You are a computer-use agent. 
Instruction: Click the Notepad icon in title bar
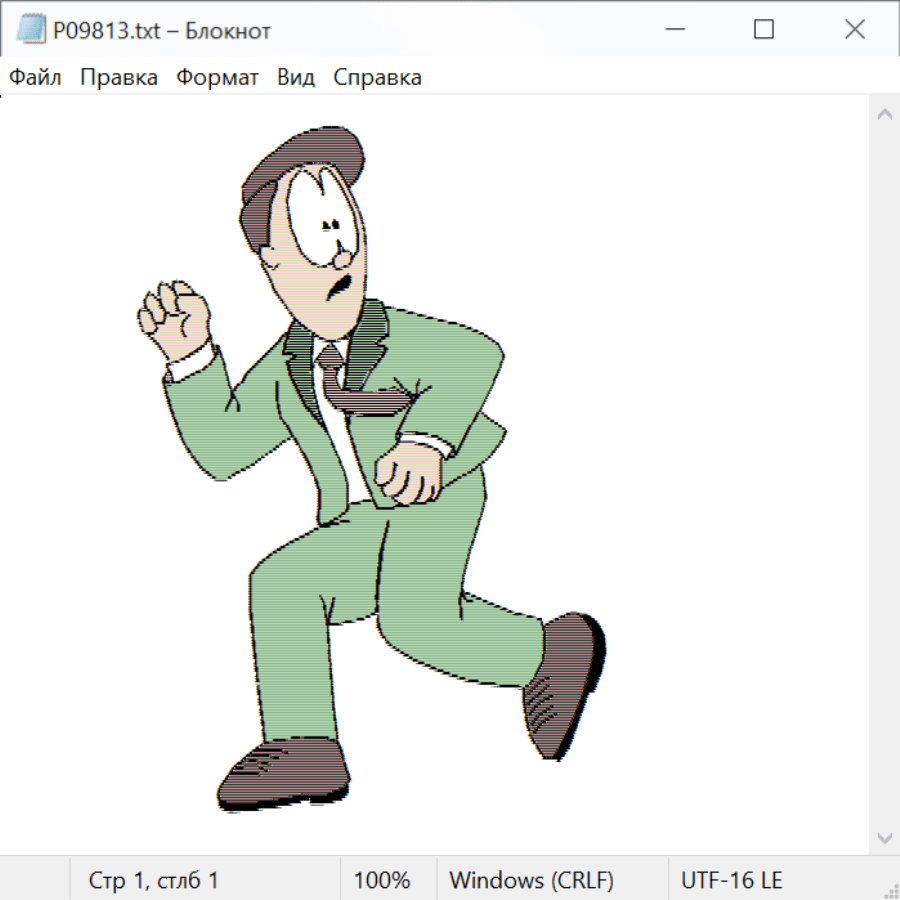tap(30, 30)
